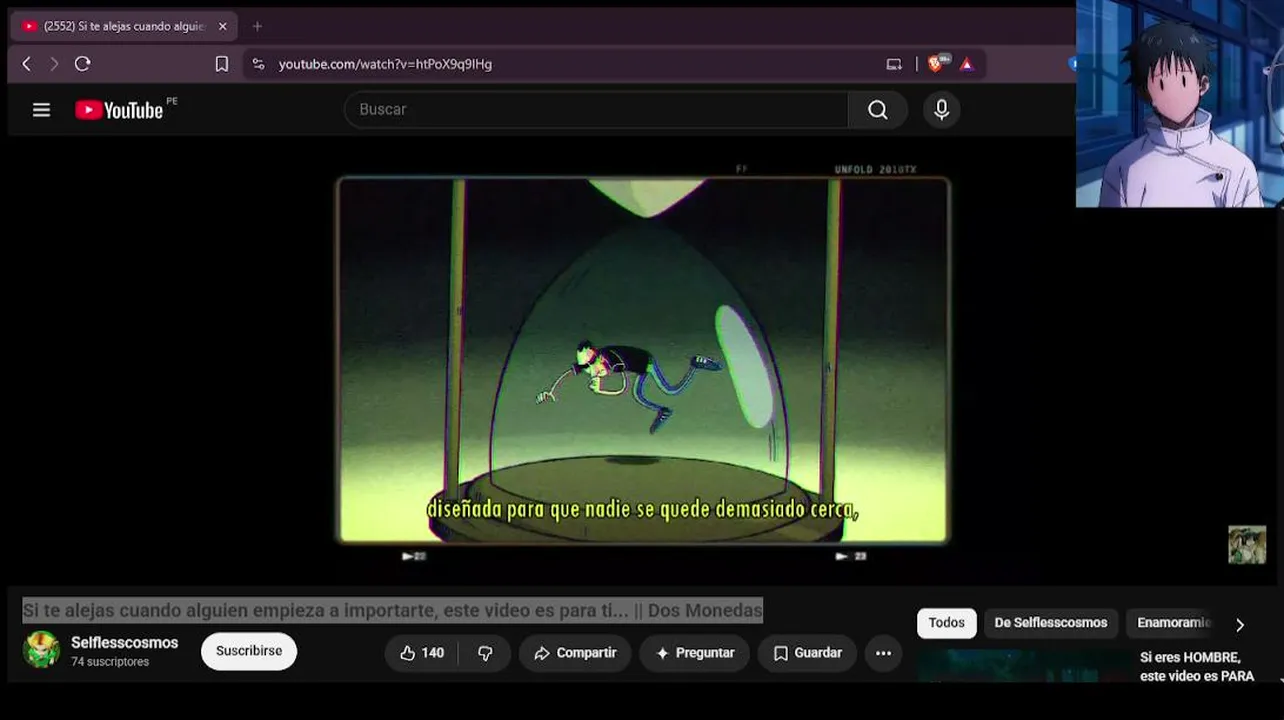1284x720 pixels.
Task: Open the Si eres HOMBRE recommended video
Action: click(1197, 667)
